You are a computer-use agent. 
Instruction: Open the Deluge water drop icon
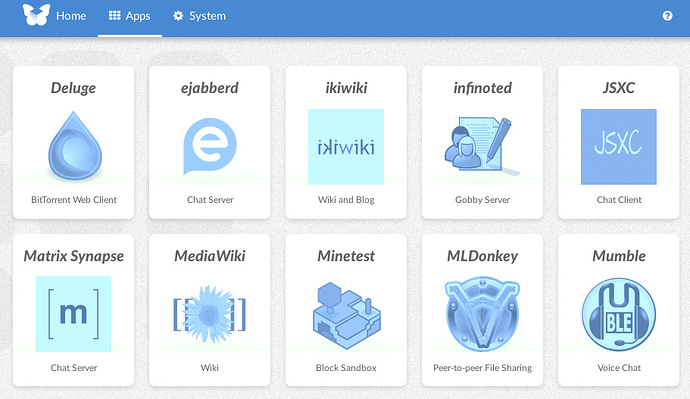(74, 146)
